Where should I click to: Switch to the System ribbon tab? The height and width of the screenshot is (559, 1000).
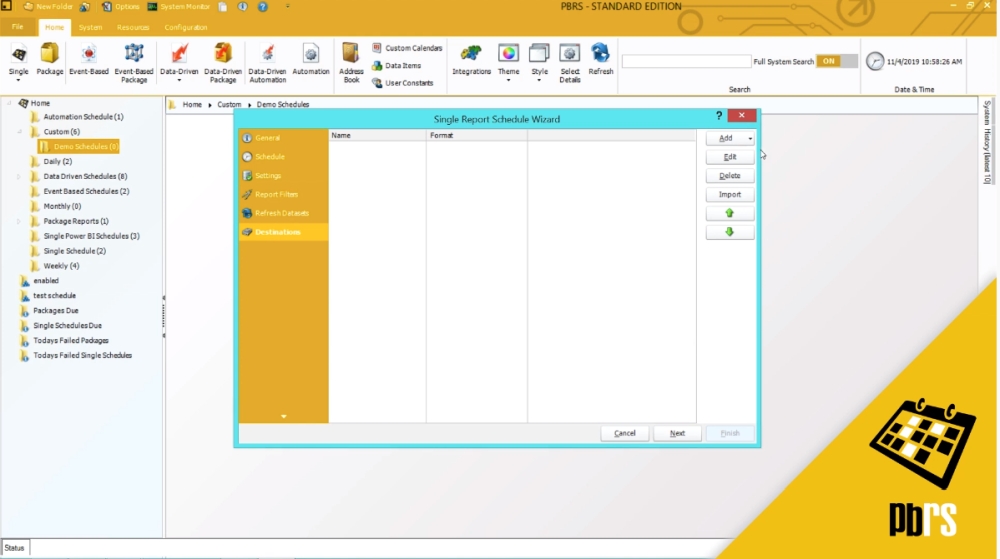pyautogui.click(x=91, y=27)
